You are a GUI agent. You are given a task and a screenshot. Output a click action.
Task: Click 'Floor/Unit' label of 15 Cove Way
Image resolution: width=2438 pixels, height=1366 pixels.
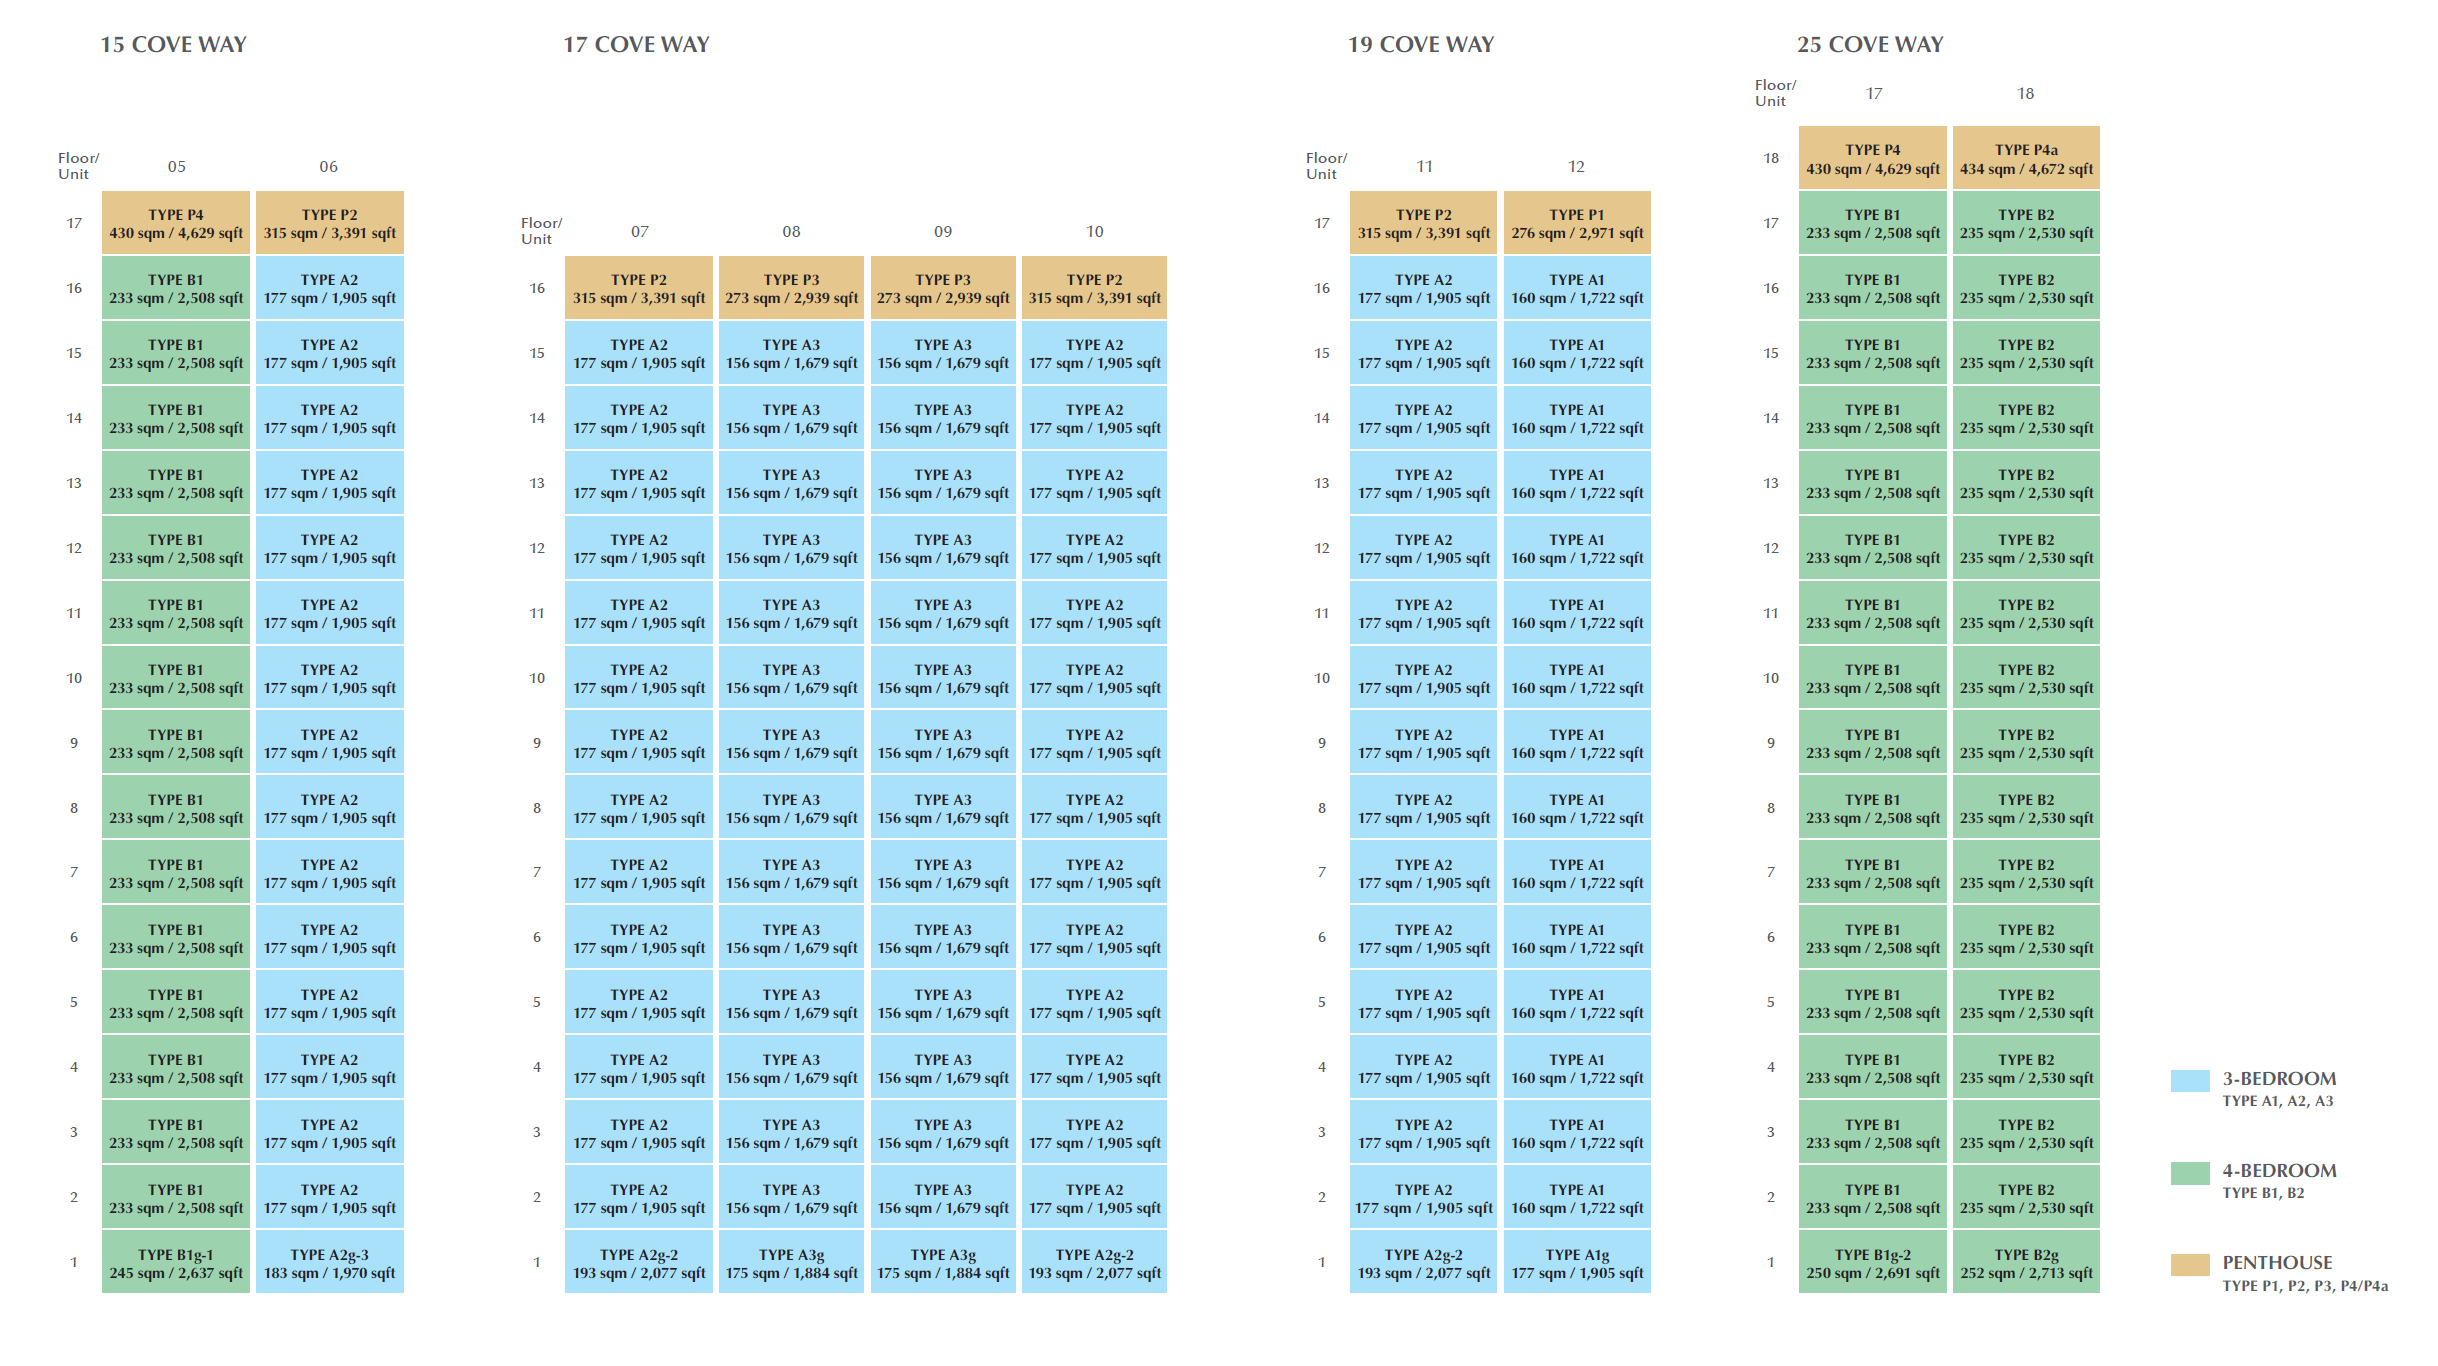(x=78, y=166)
